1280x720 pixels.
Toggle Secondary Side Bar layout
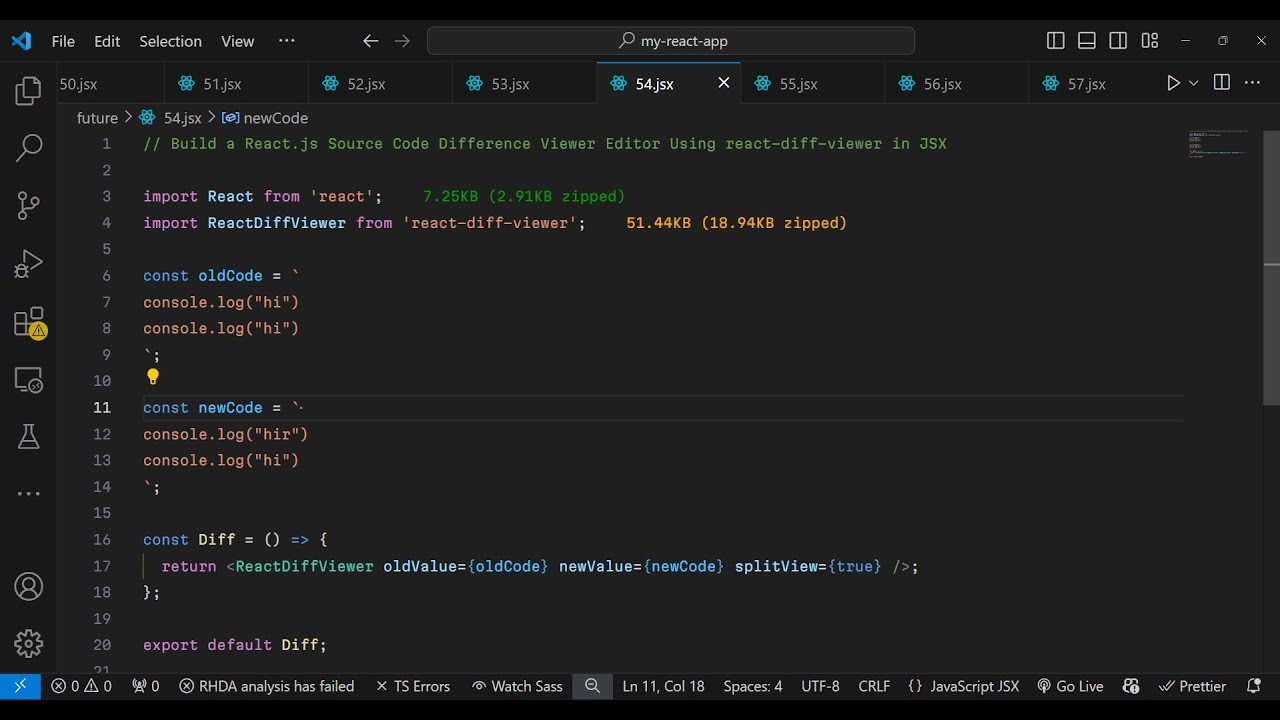(1118, 41)
